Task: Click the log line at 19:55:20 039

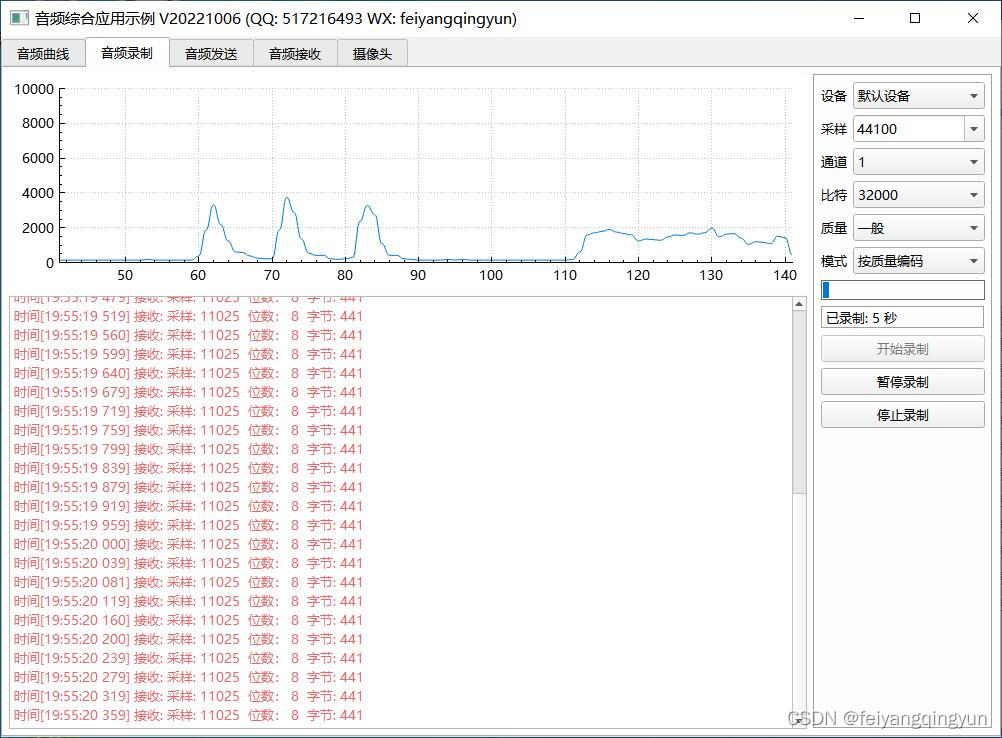Action: point(189,564)
